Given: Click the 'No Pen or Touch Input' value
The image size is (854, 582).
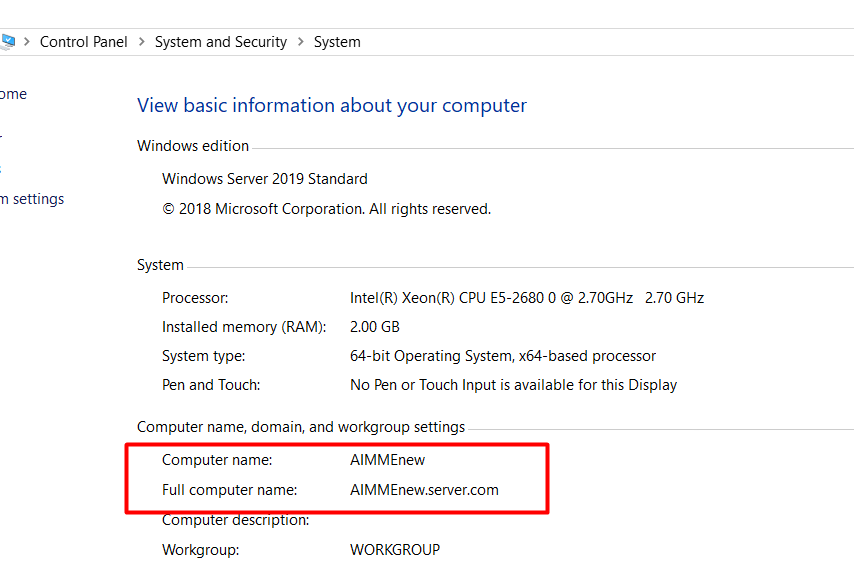Looking at the screenshot, I should (x=513, y=385).
